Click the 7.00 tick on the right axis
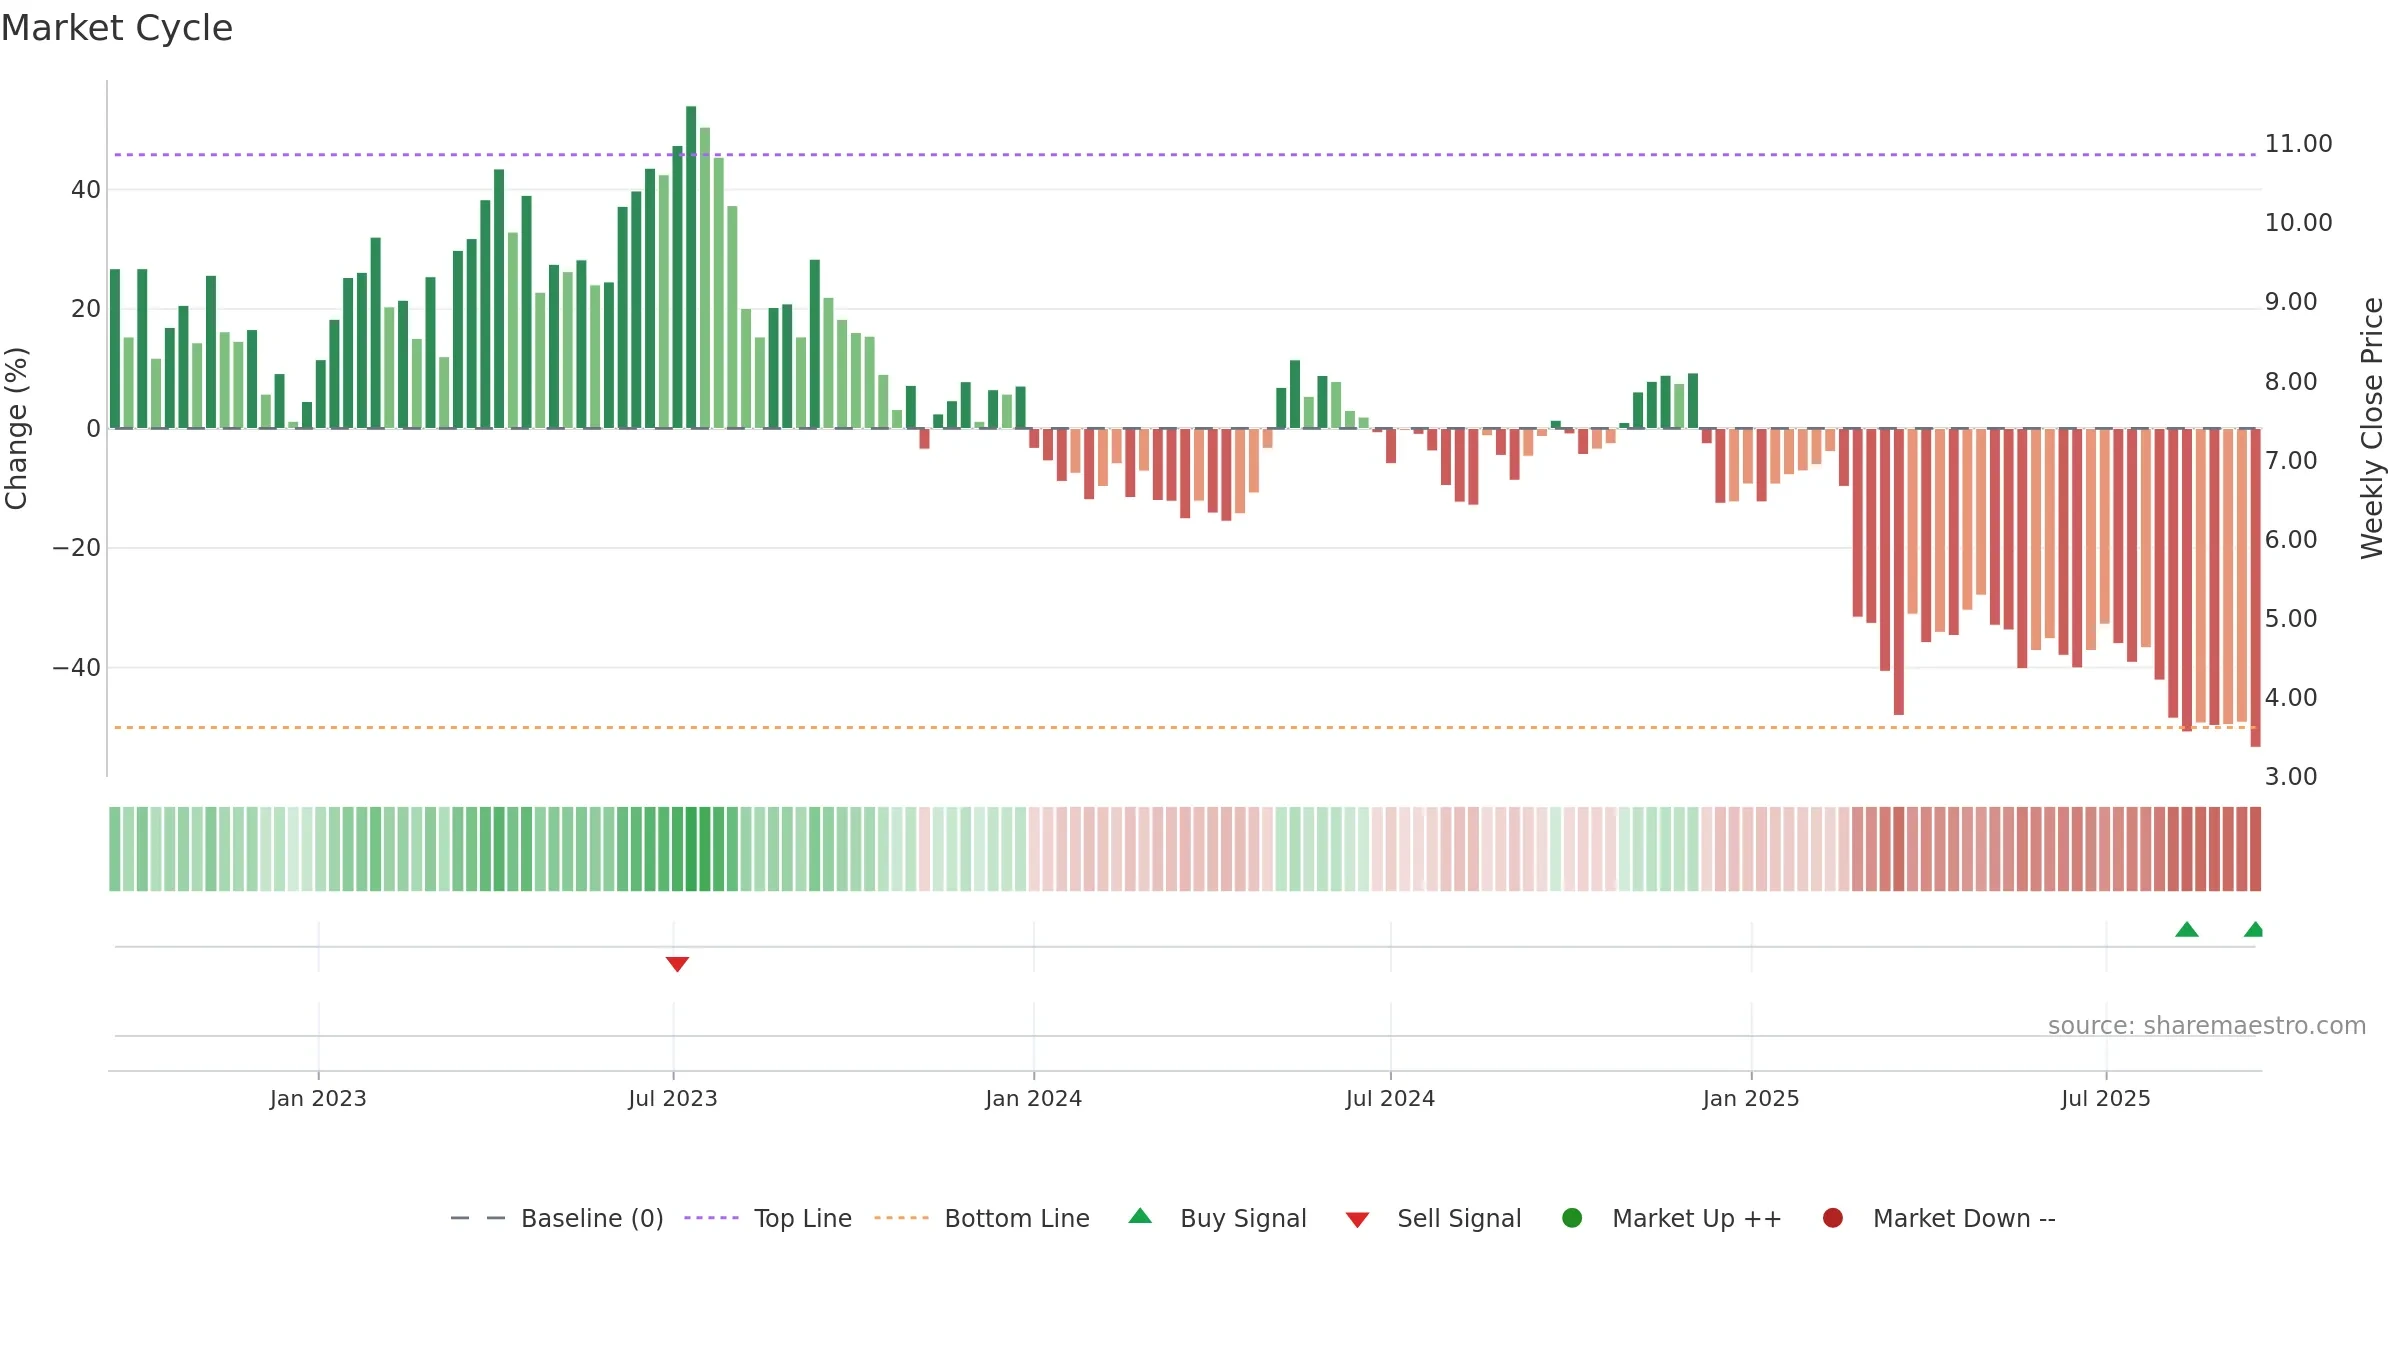 tap(2290, 460)
